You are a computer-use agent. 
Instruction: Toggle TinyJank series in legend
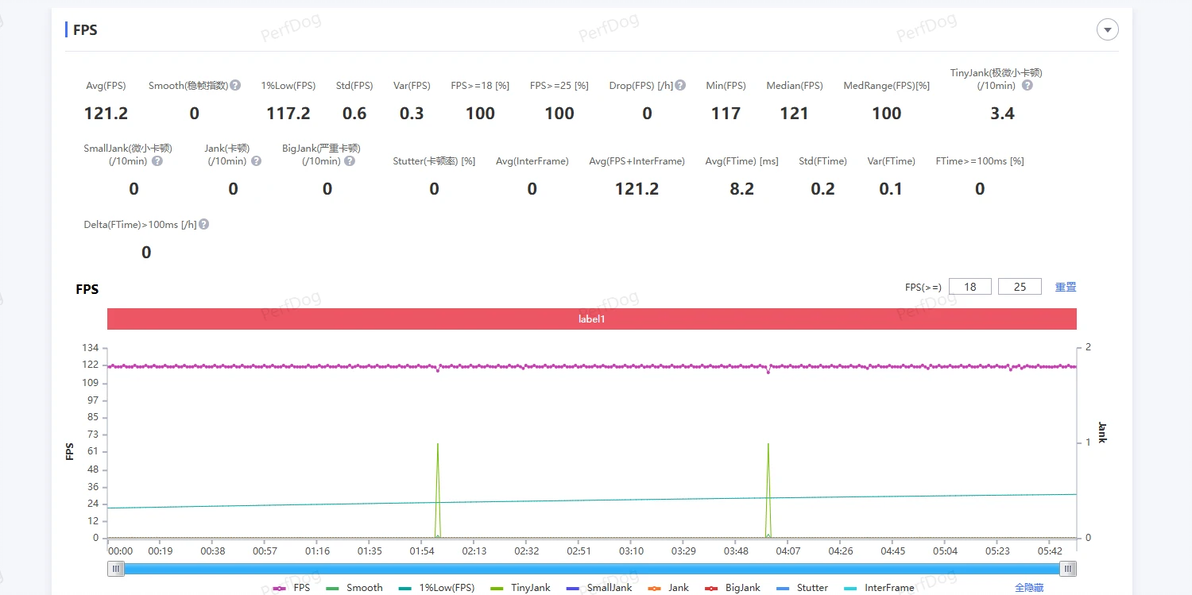click(x=521, y=588)
